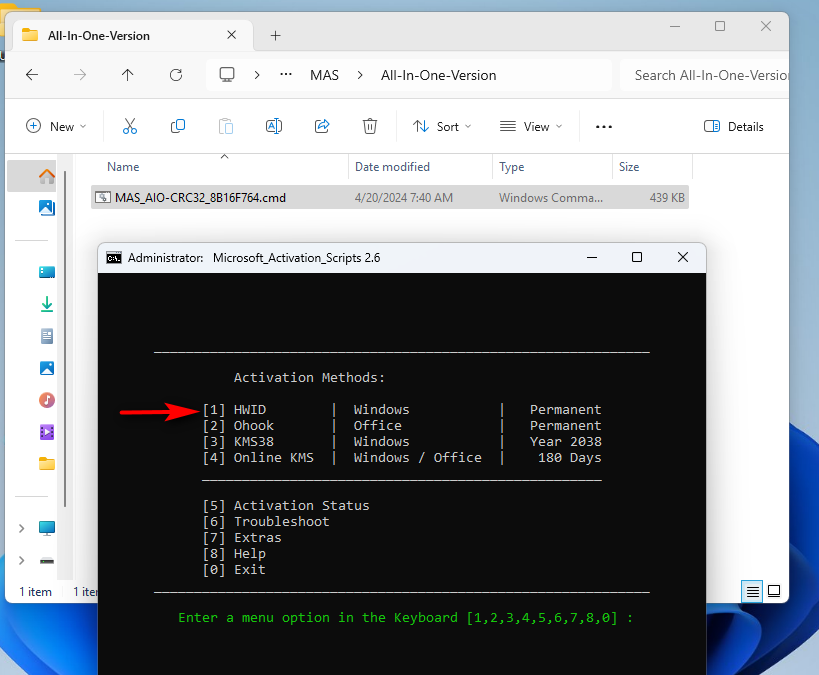Maximize the Microsoft_Activation_Scripts window

point(637,257)
